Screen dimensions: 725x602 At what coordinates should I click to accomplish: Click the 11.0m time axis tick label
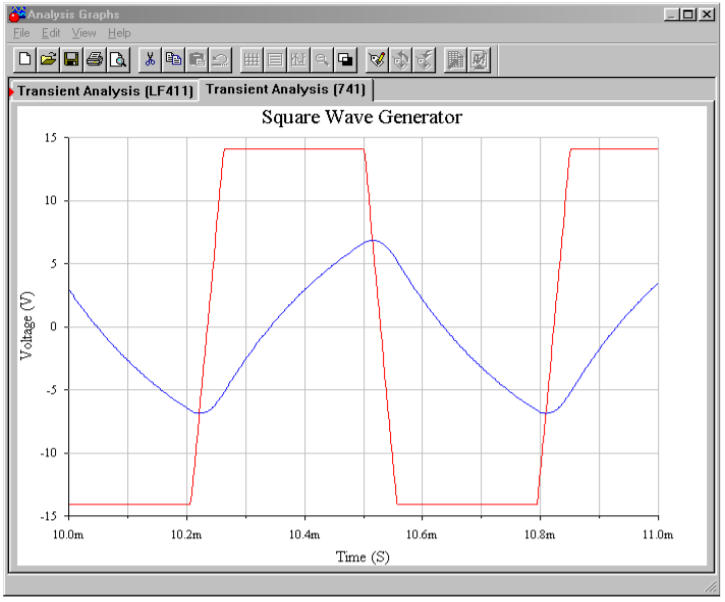(658, 535)
